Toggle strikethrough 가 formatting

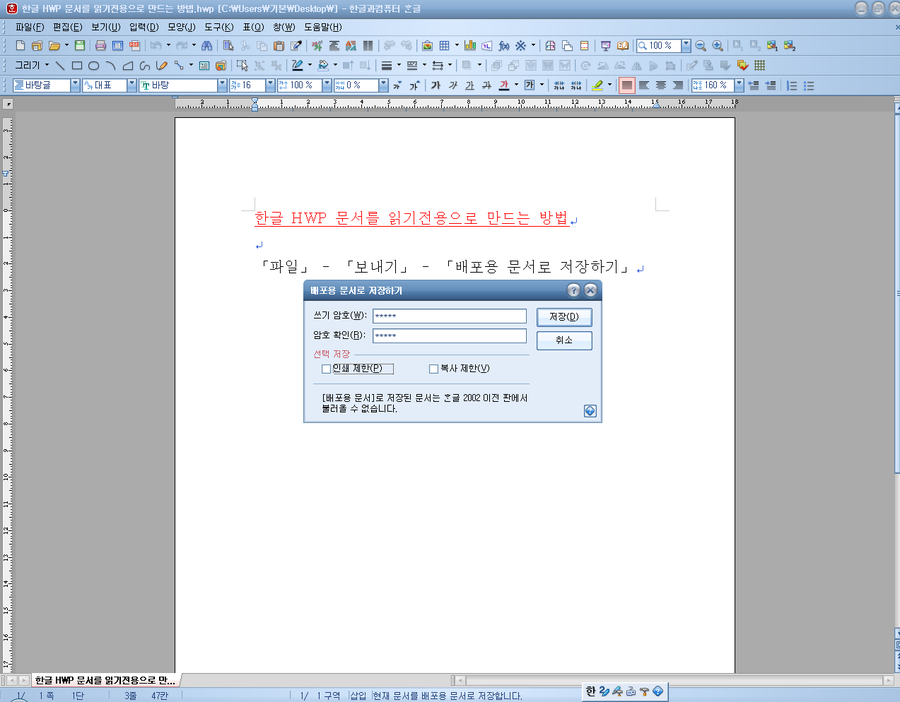pos(487,86)
